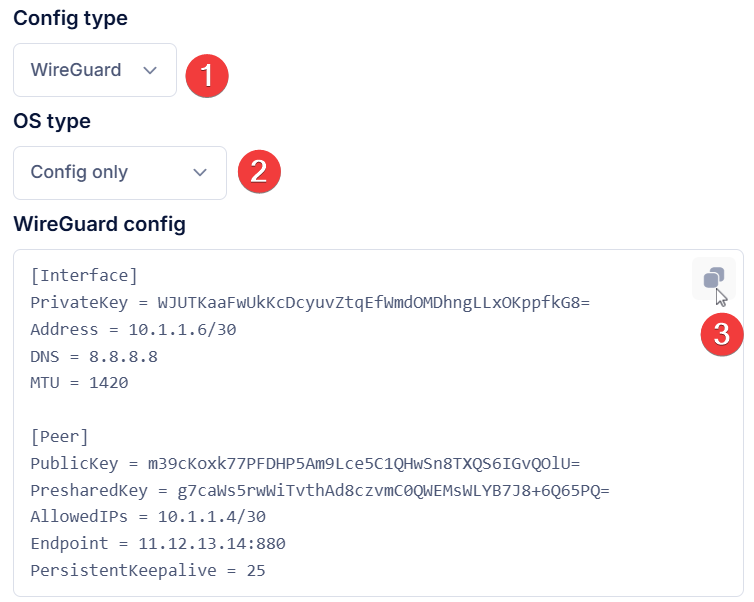The image size is (754, 602).
Task: Click the red step 2 badge
Action: pyautogui.click(x=259, y=172)
